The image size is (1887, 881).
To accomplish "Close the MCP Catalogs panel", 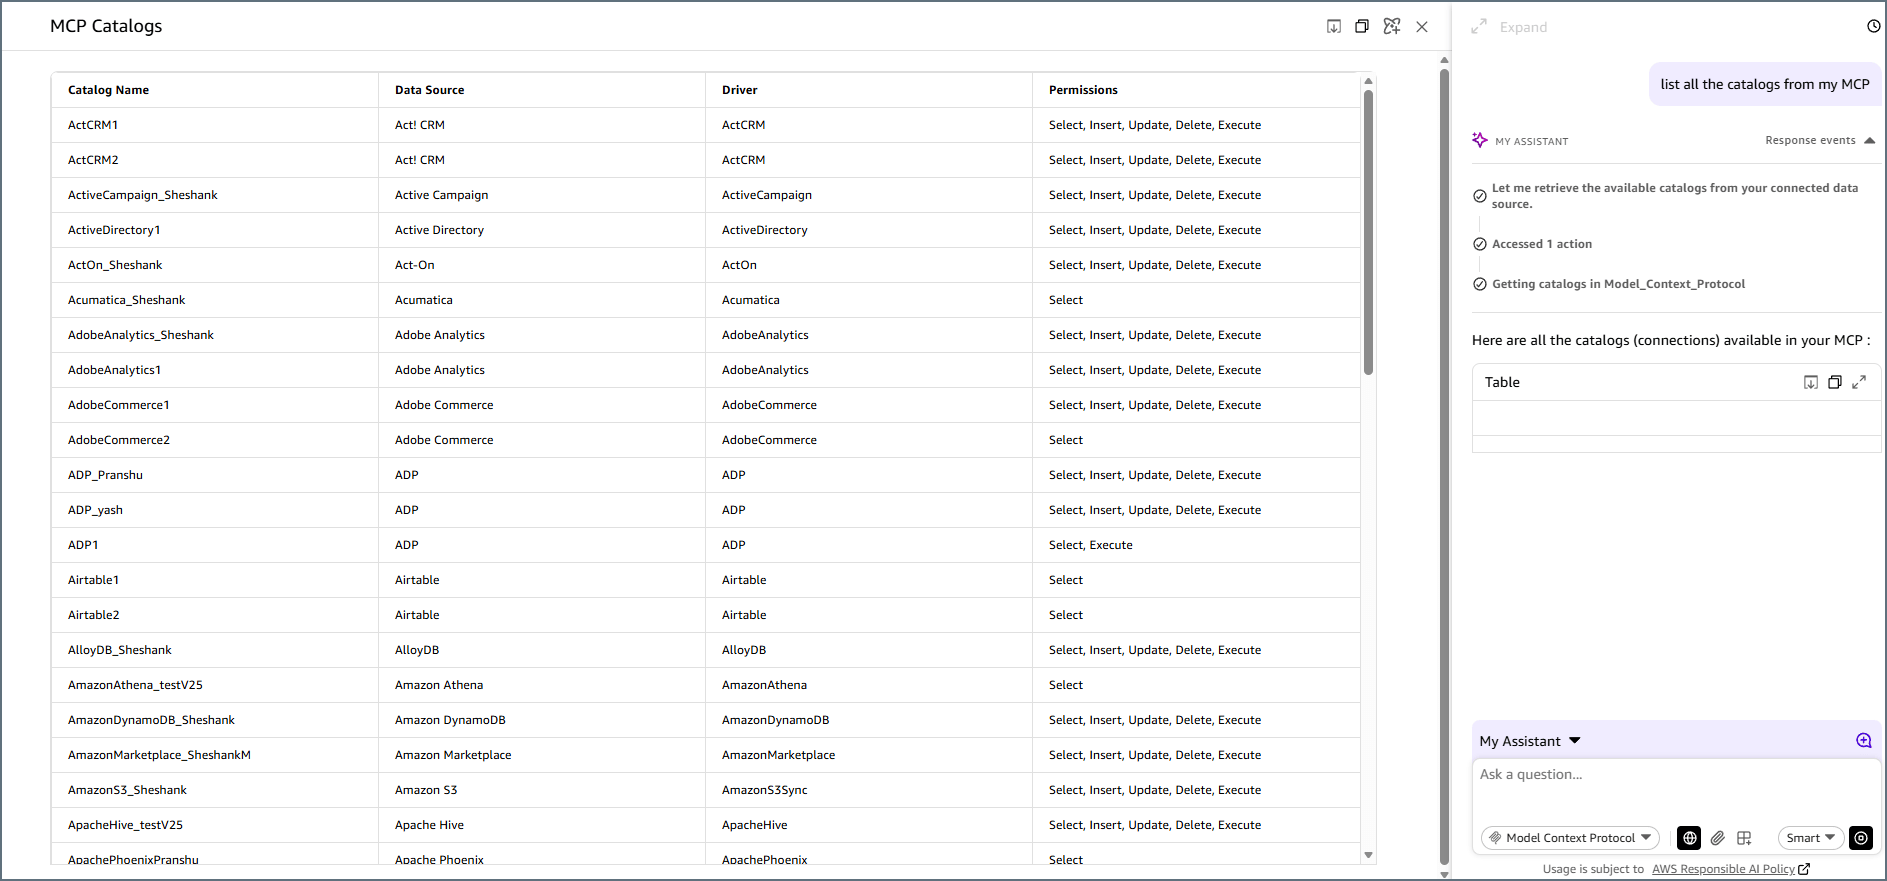I will (1422, 27).
